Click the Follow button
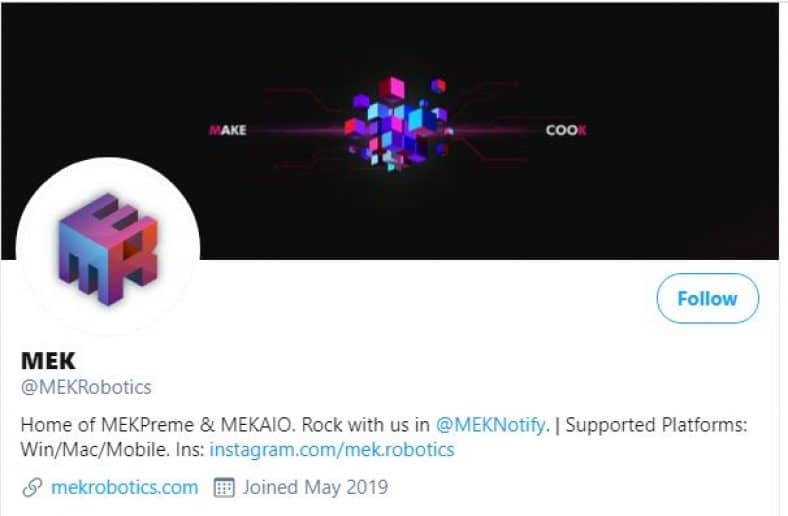The height and width of the screenshot is (516, 788). (708, 298)
